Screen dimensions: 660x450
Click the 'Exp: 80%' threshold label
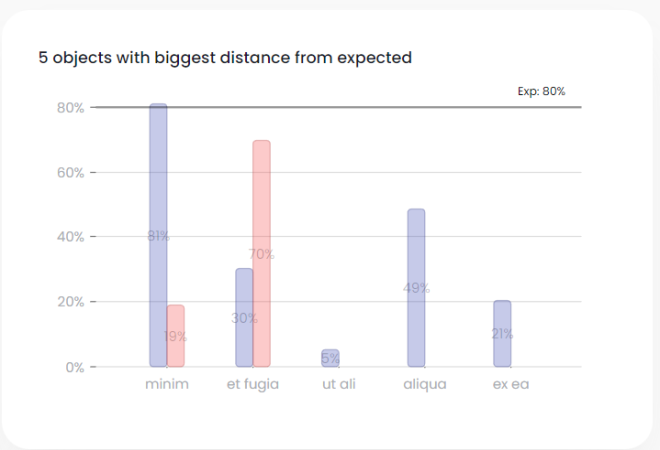coord(541,91)
